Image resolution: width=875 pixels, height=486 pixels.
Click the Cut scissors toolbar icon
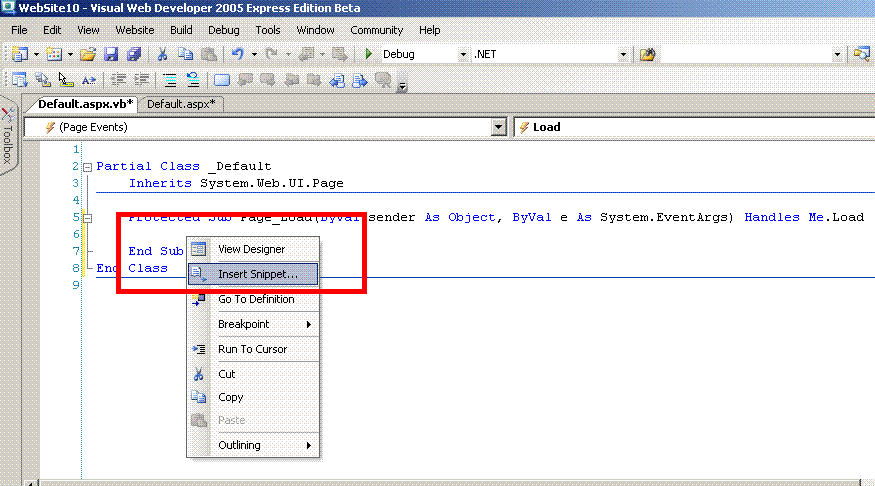point(162,54)
